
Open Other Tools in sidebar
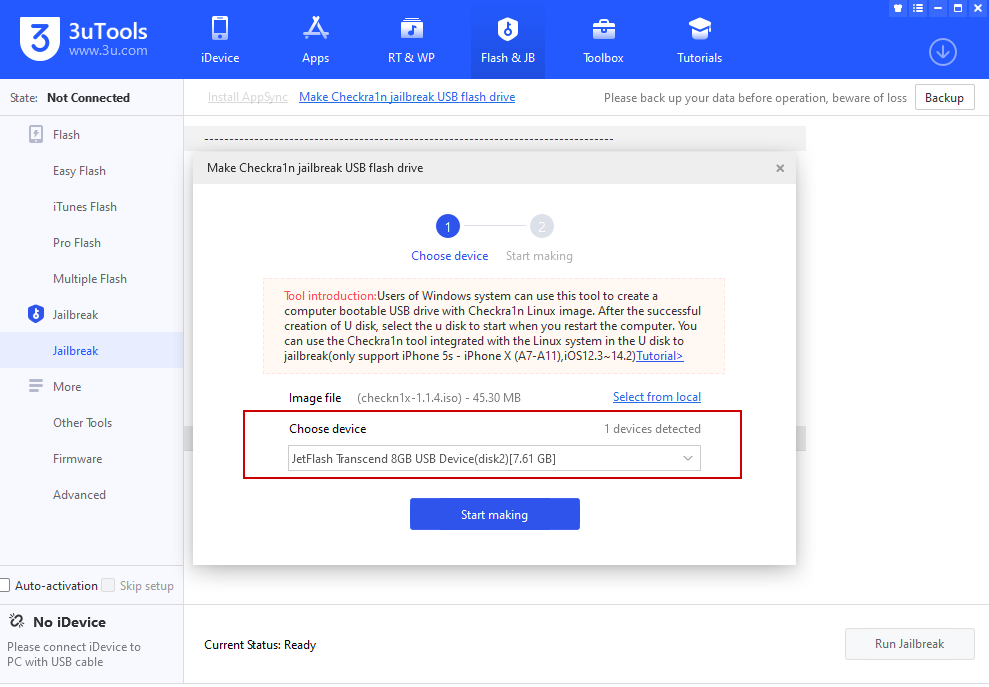[x=83, y=423]
